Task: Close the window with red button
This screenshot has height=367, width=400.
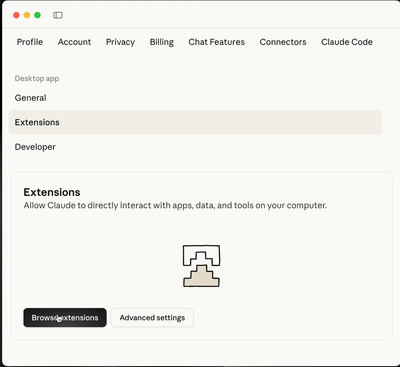Action: point(16,15)
